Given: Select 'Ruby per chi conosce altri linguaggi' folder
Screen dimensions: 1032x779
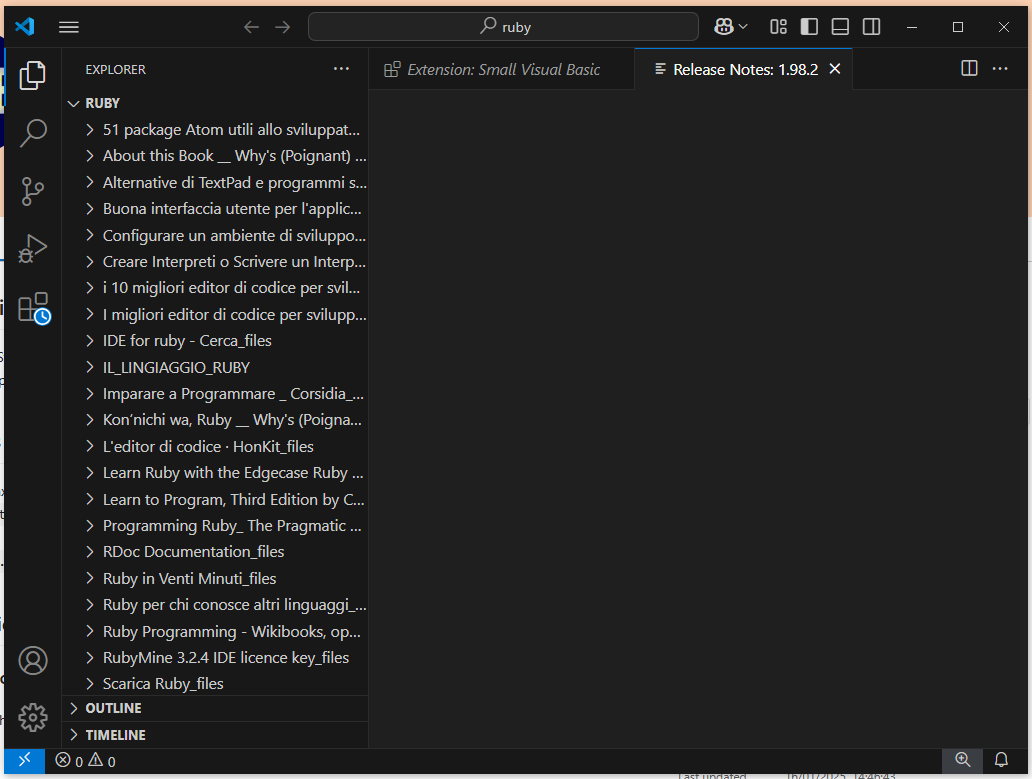Looking at the screenshot, I should click(x=215, y=605).
